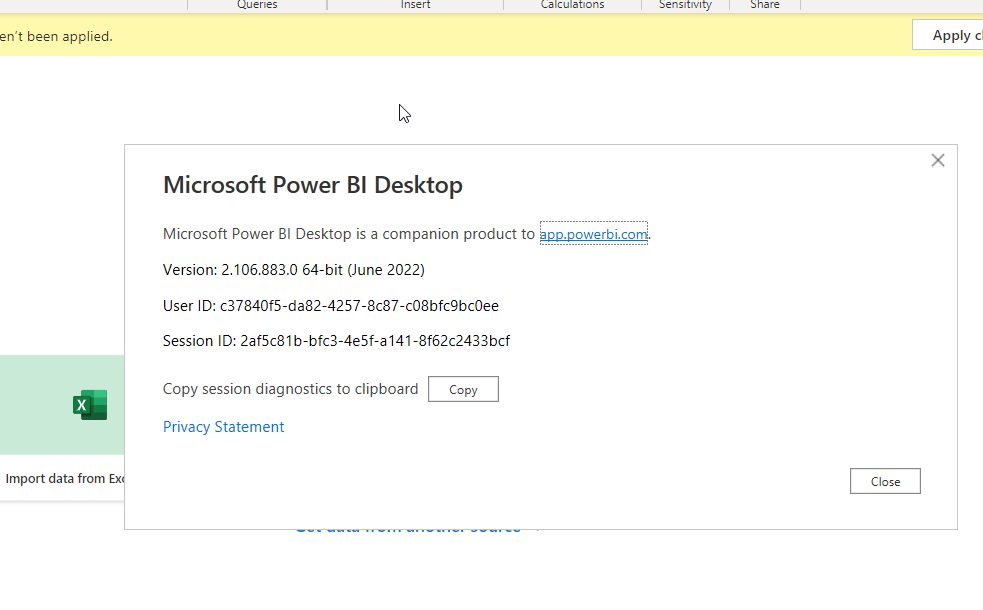Click the Sensitivity ribbon group label
Viewport: 983px width, 610px height.
(685, 4)
